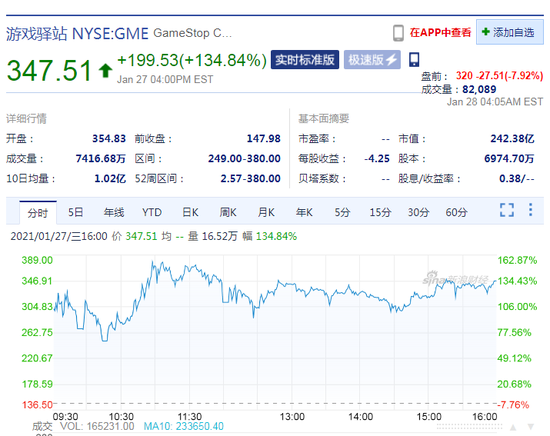Viewport: 550px width, 436px height.
Task: Click the 添加自选 button
Action: coord(510,32)
